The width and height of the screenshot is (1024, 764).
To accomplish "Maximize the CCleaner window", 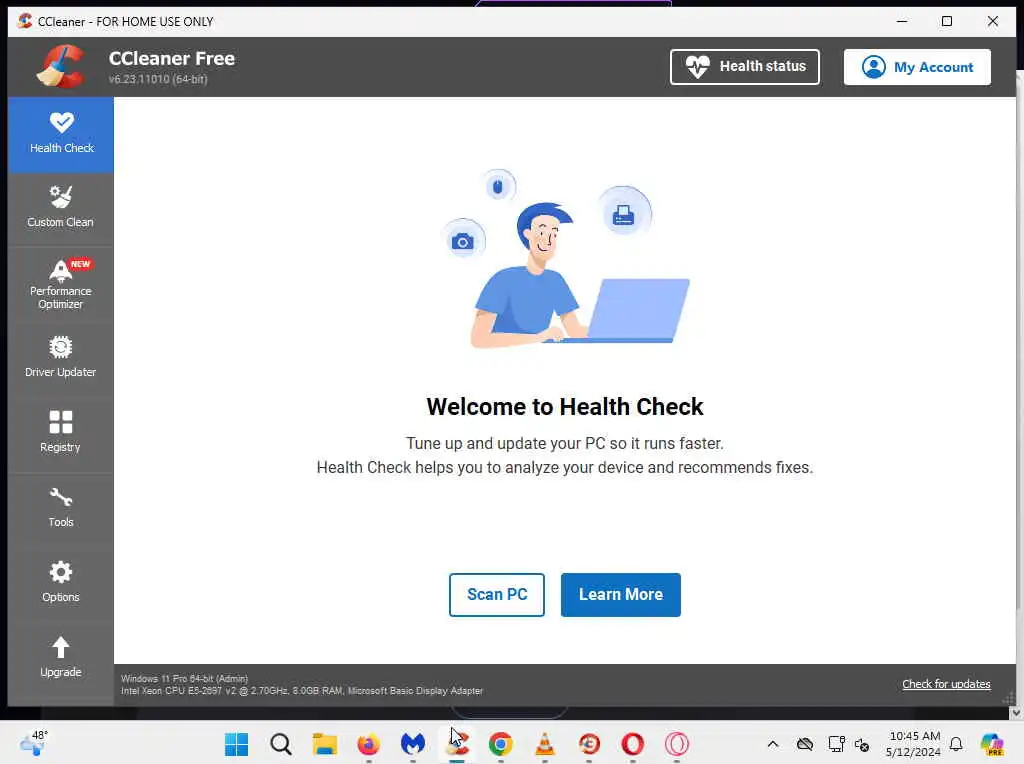I will [x=947, y=21].
